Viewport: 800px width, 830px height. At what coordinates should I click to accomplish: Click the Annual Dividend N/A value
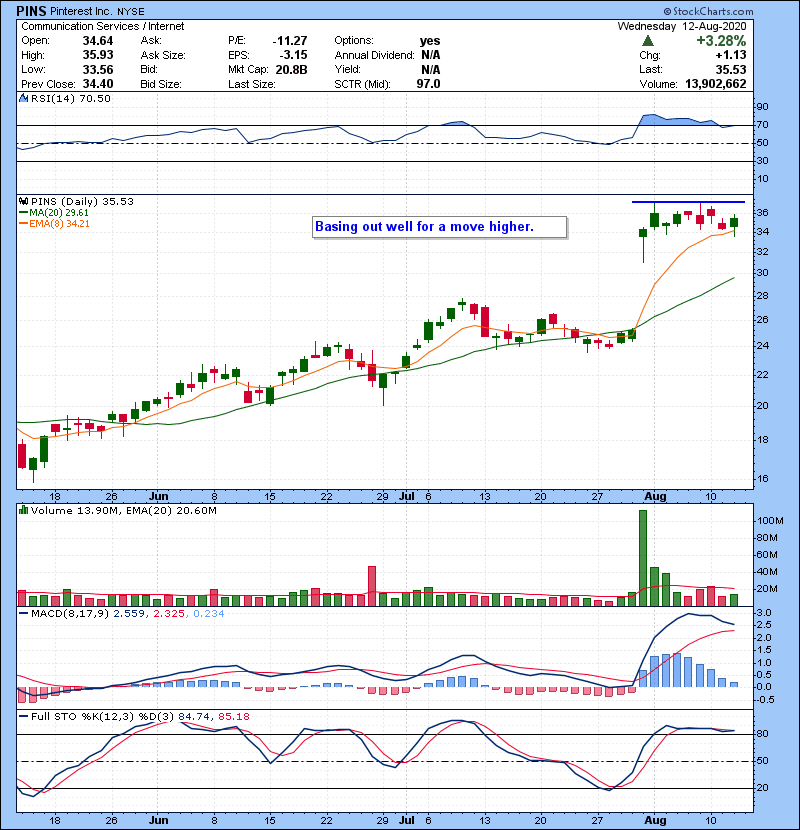point(431,55)
